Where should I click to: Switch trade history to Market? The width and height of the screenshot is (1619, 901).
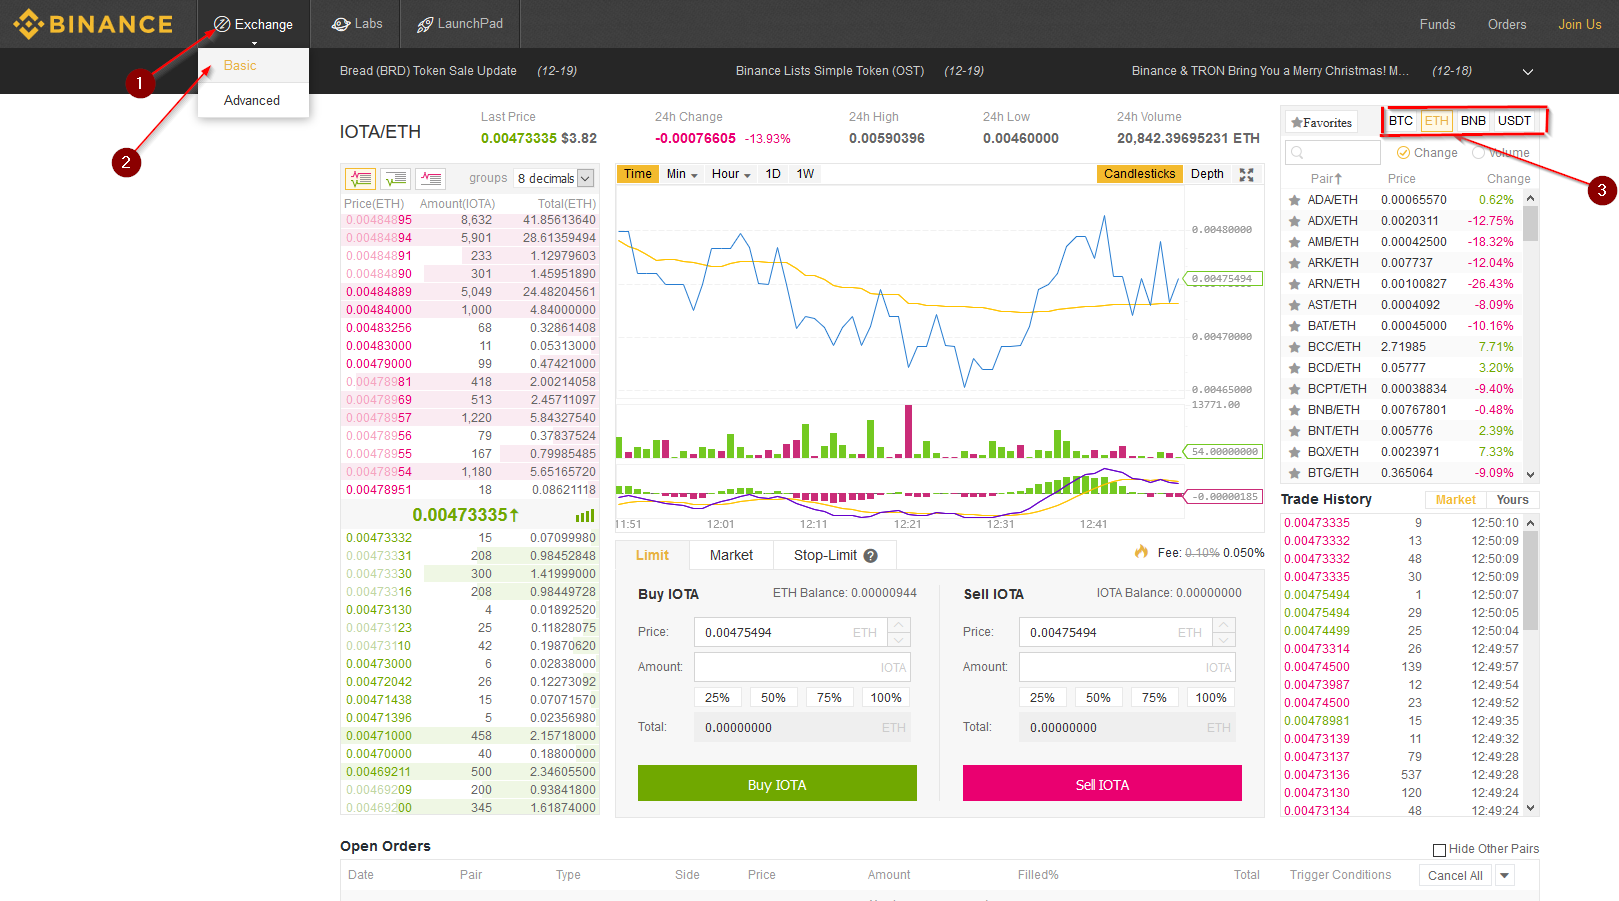click(x=1455, y=500)
